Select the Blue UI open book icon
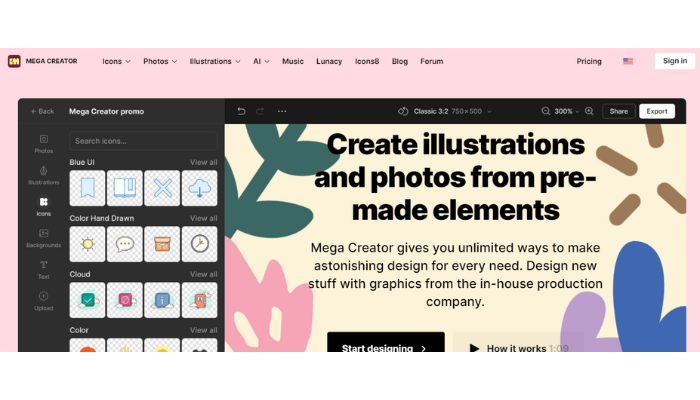 125,188
